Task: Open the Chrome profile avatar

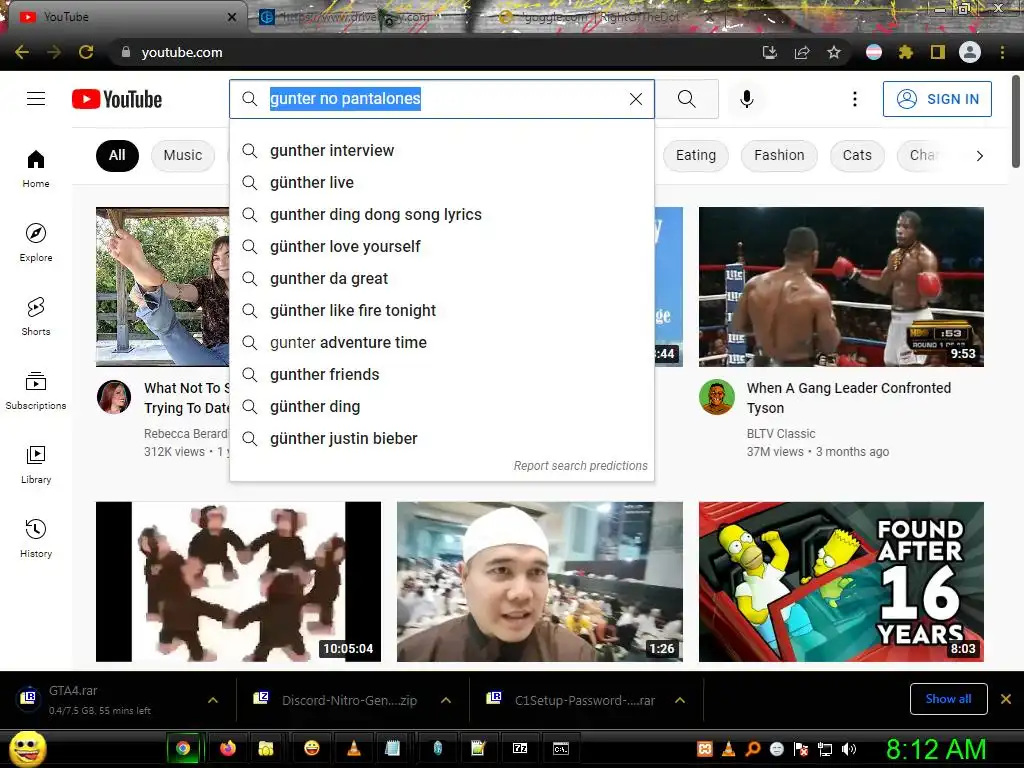Action: [970, 52]
